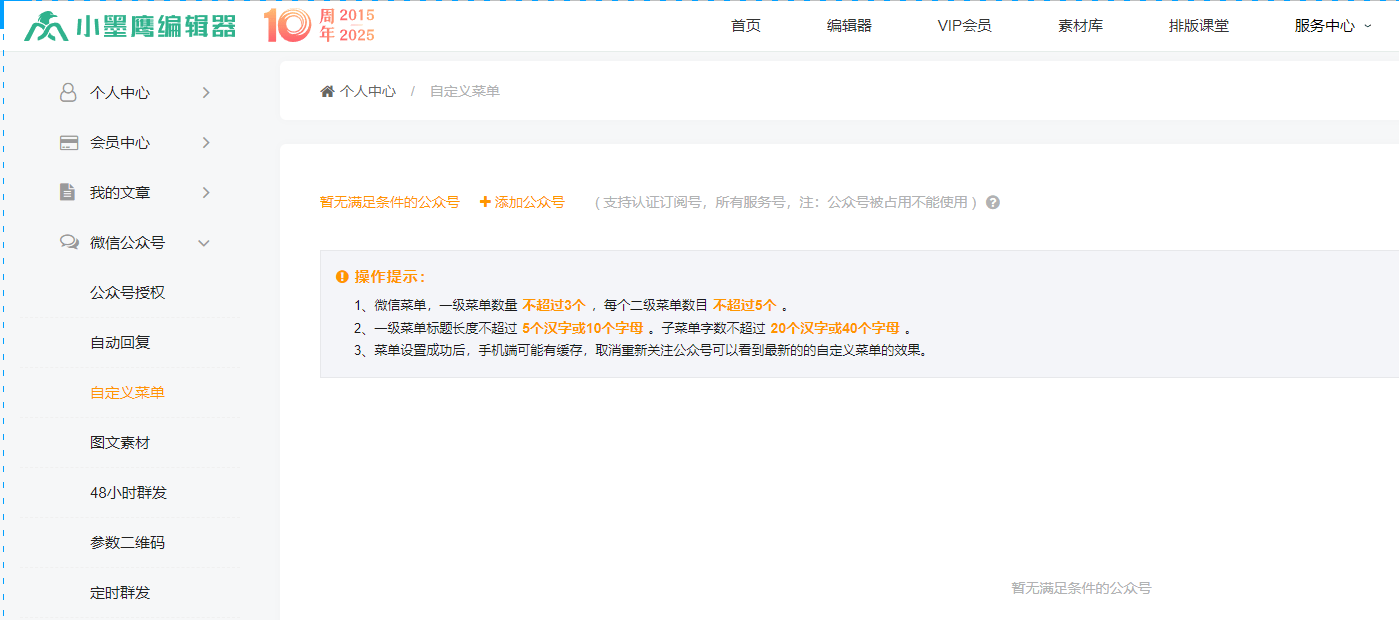Click the 微信公众号 chat bubble icon
Screen dimensions: 1399x620
pos(69,242)
